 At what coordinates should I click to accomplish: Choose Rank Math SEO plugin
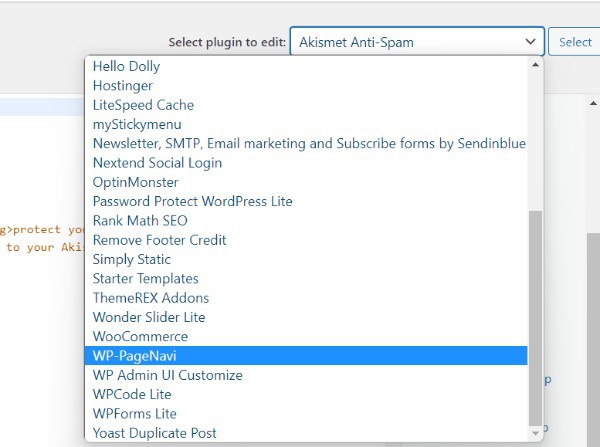pyautogui.click(x=306, y=220)
